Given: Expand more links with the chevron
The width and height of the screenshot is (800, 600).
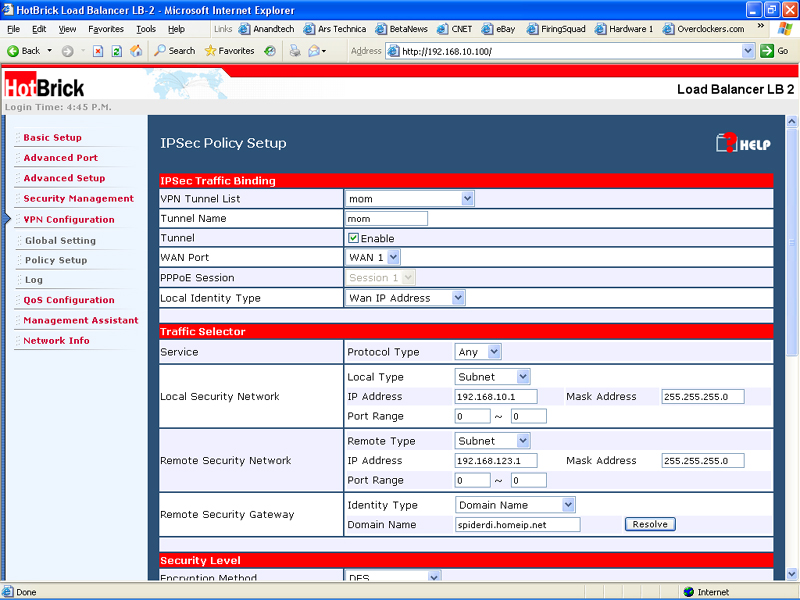Looking at the screenshot, I should click(761, 26).
